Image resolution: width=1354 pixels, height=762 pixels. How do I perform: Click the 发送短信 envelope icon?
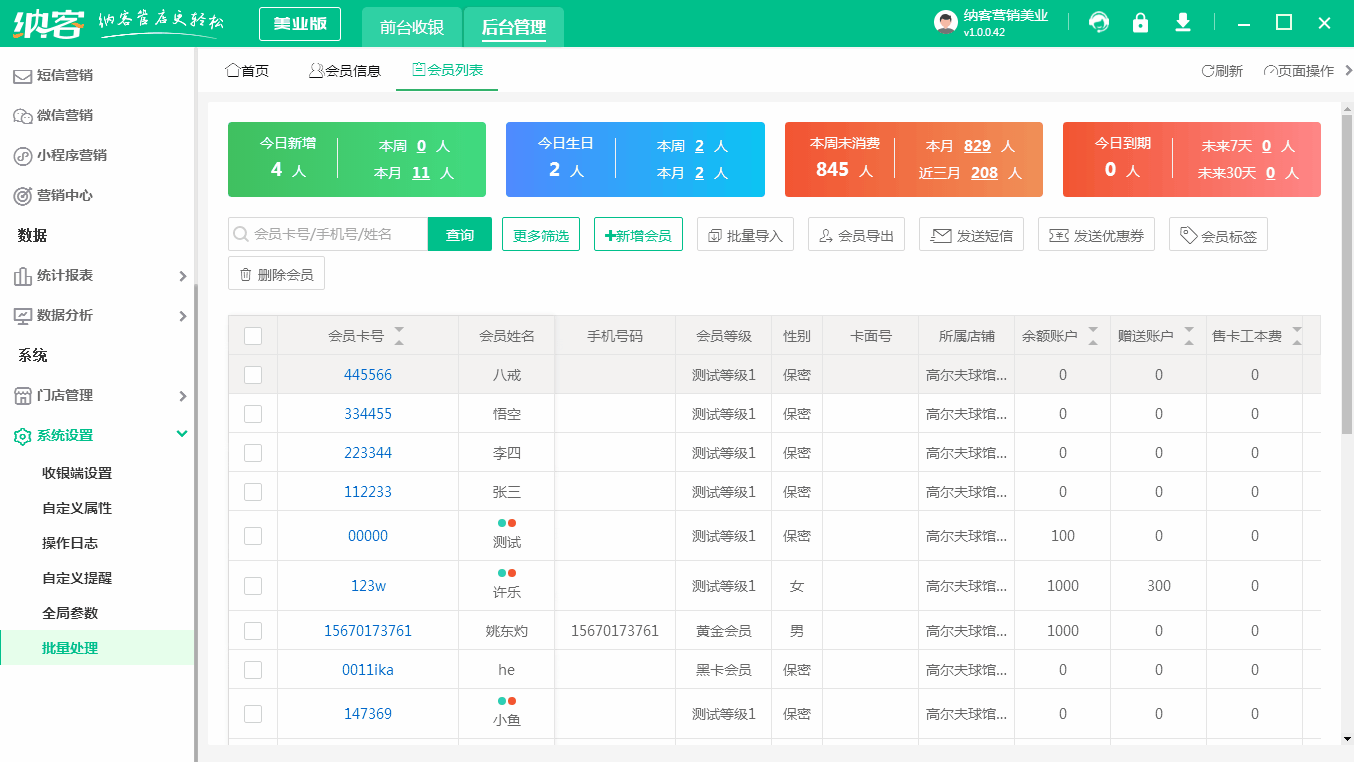point(940,235)
